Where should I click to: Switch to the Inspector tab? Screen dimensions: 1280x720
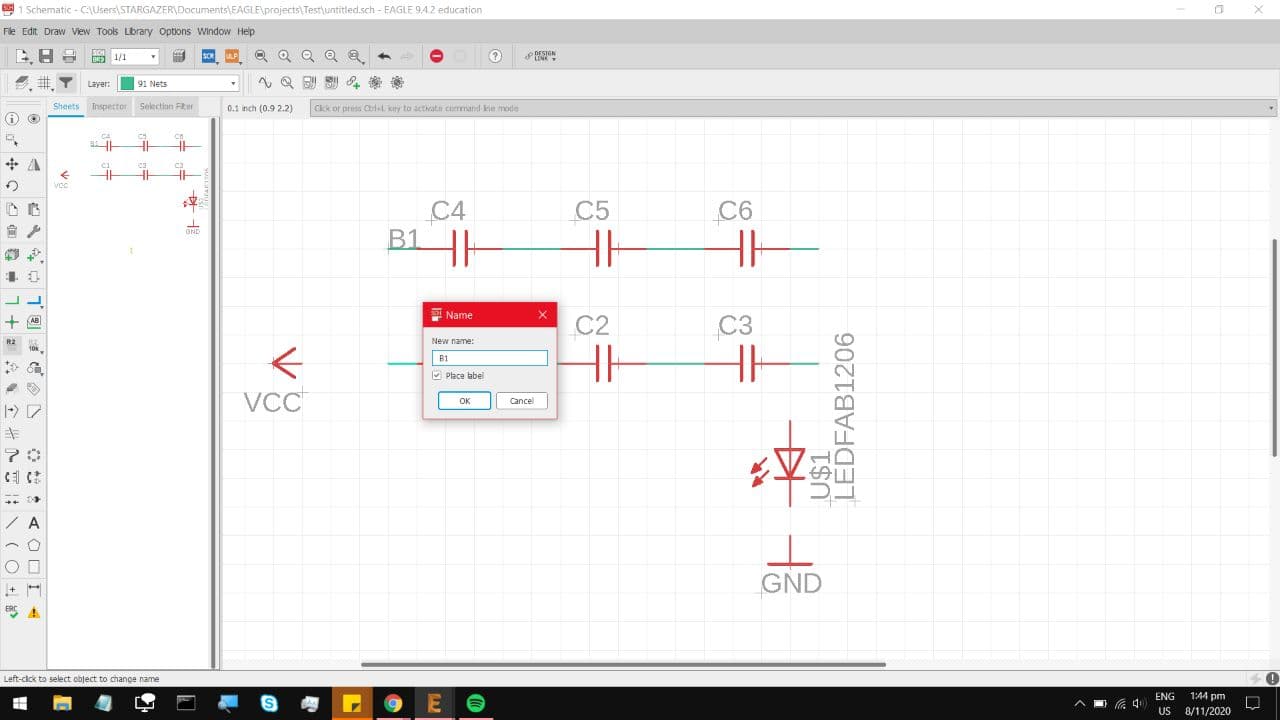pos(109,106)
